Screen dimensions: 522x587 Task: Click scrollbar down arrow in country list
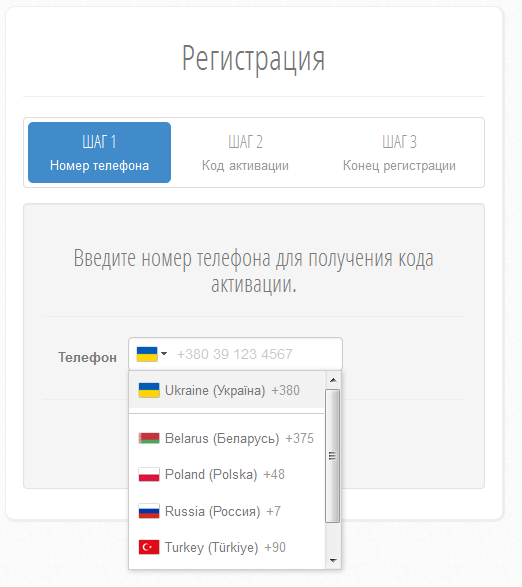pyautogui.click(x=333, y=560)
